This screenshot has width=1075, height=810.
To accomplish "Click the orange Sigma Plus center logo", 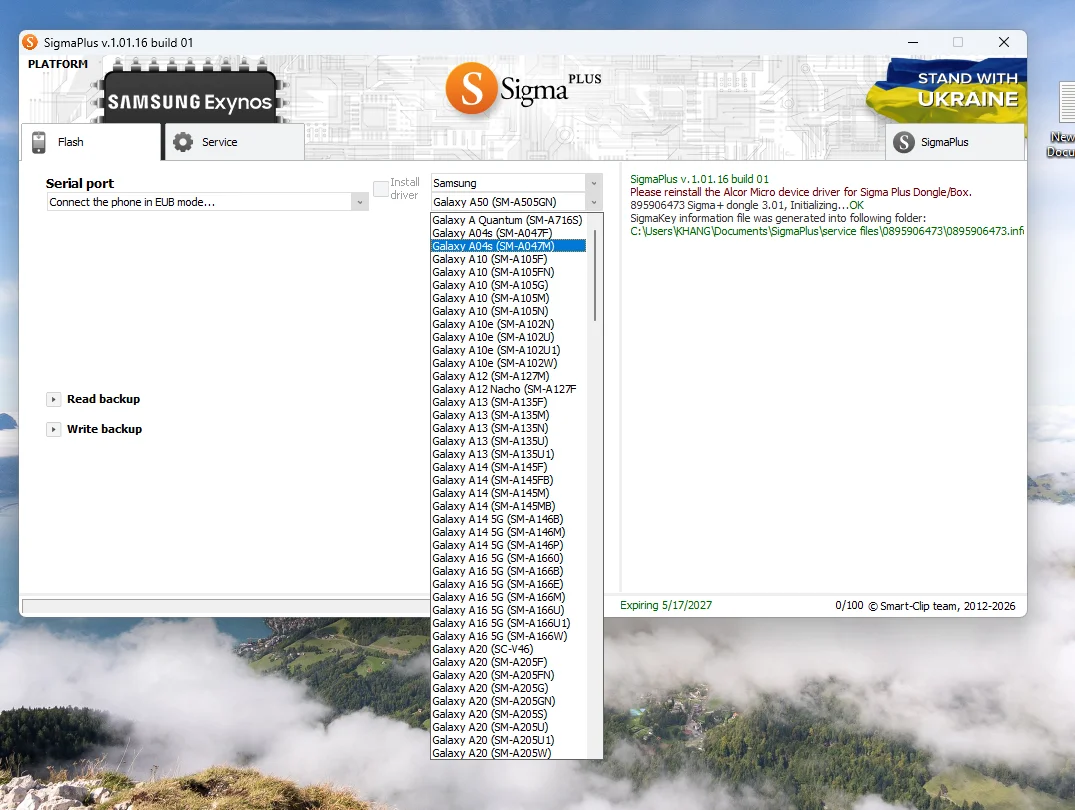I will point(524,89).
